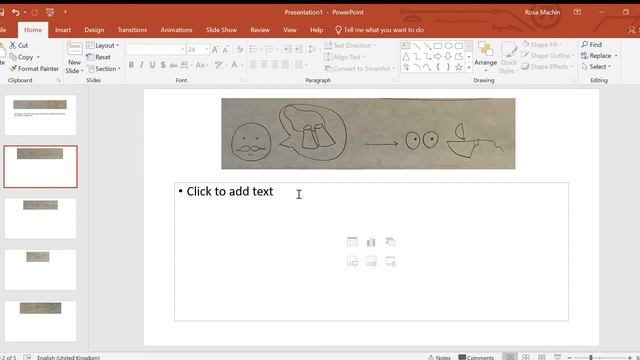Screen dimensions: 640x360
Task: Select the star shape in gallery
Action: click(x=459, y=67)
